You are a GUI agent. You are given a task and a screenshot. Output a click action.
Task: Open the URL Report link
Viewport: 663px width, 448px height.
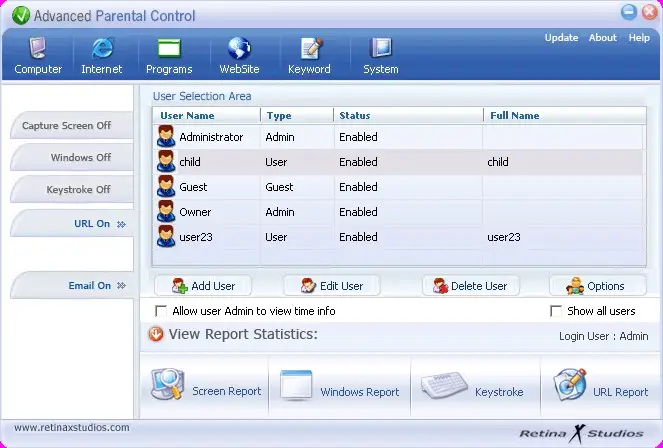tap(620, 392)
